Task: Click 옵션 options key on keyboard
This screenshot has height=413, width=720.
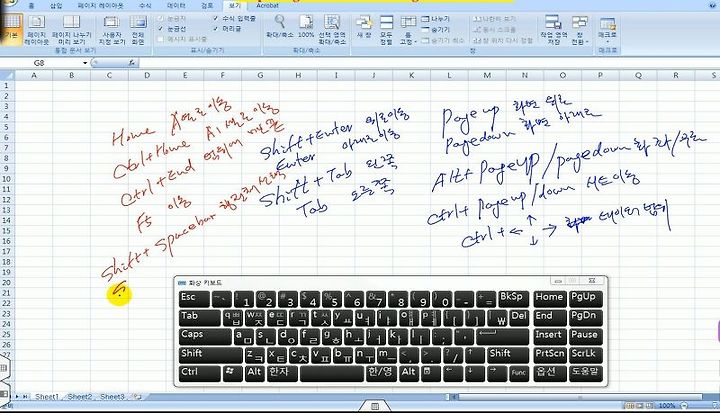Action: [549, 373]
